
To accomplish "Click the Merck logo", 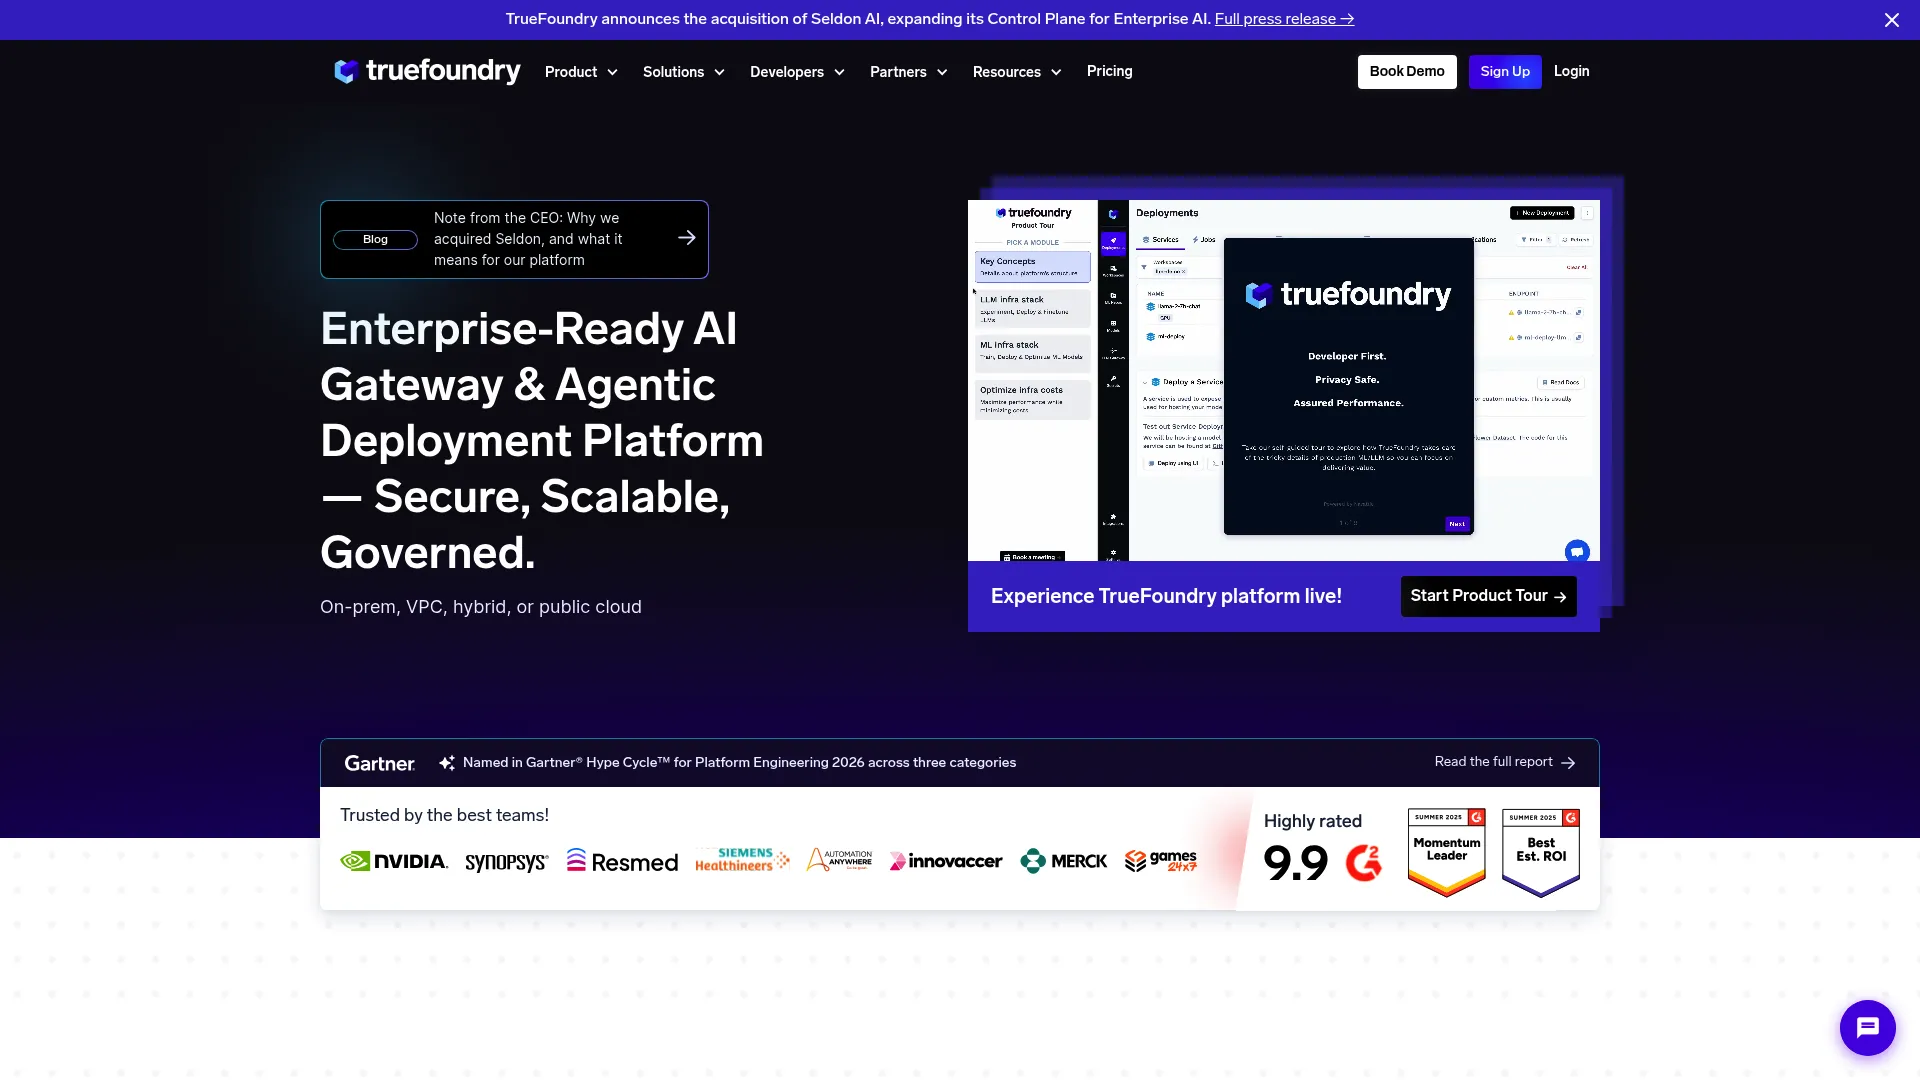I will (x=1063, y=861).
